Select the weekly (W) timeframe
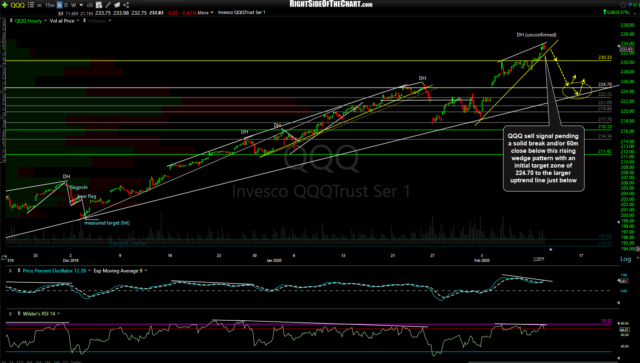This screenshot has width=640, height=363. tap(73, 5)
